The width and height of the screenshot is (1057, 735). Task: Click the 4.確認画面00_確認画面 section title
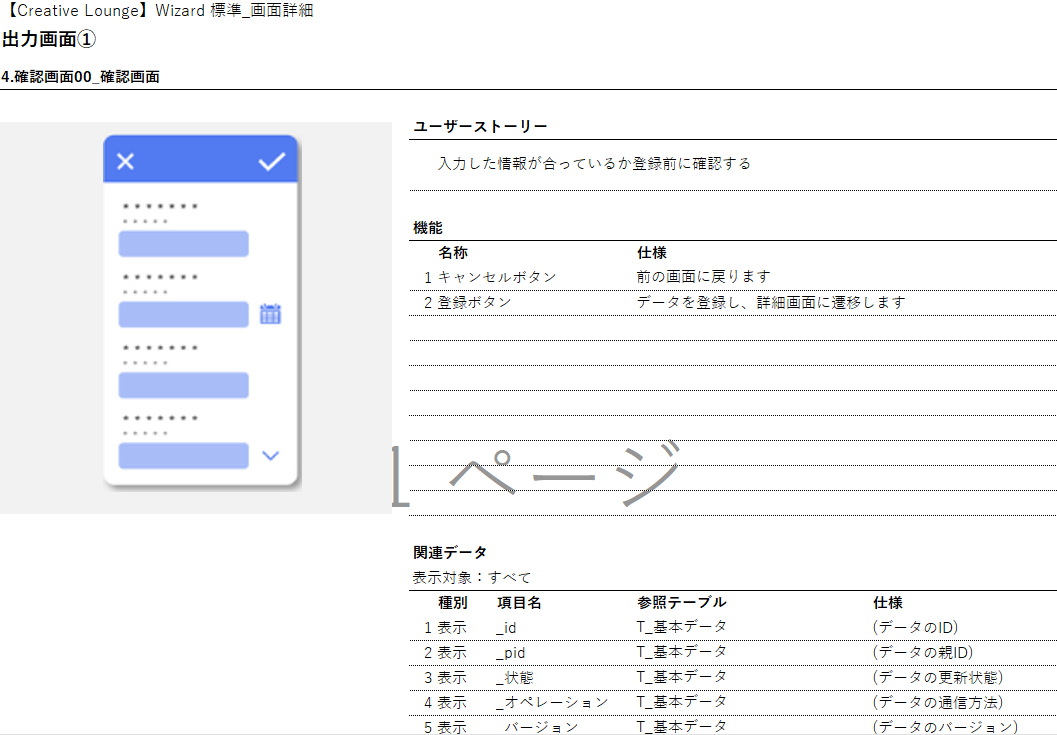tap(80, 77)
